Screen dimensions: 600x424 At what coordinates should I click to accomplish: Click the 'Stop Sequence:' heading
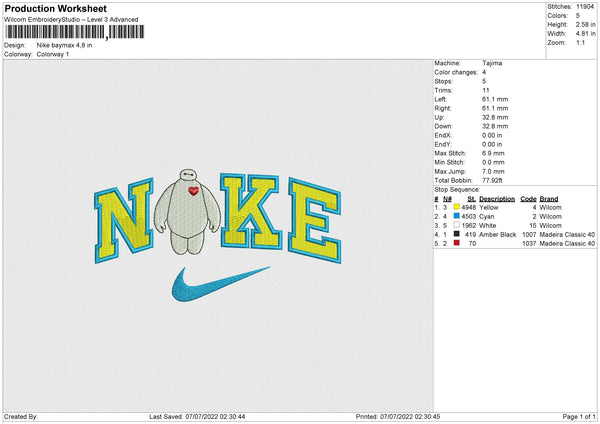click(457, 189)
